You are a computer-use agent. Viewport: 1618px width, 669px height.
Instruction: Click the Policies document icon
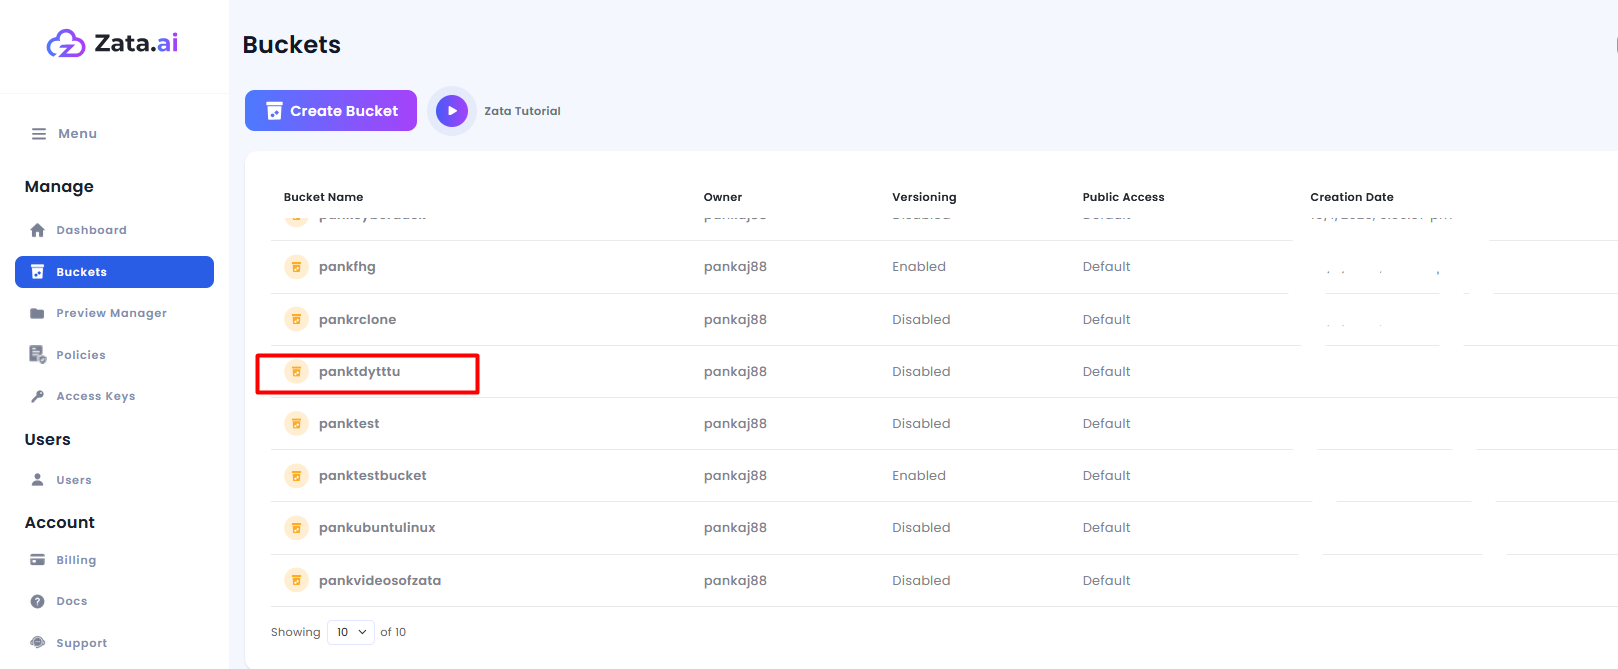[38, 355]
